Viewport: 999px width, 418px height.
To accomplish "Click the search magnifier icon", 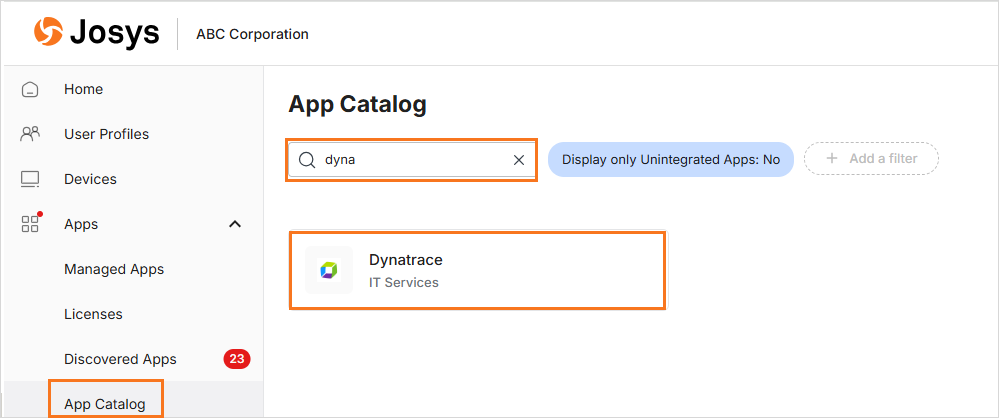I will point(308,160).
